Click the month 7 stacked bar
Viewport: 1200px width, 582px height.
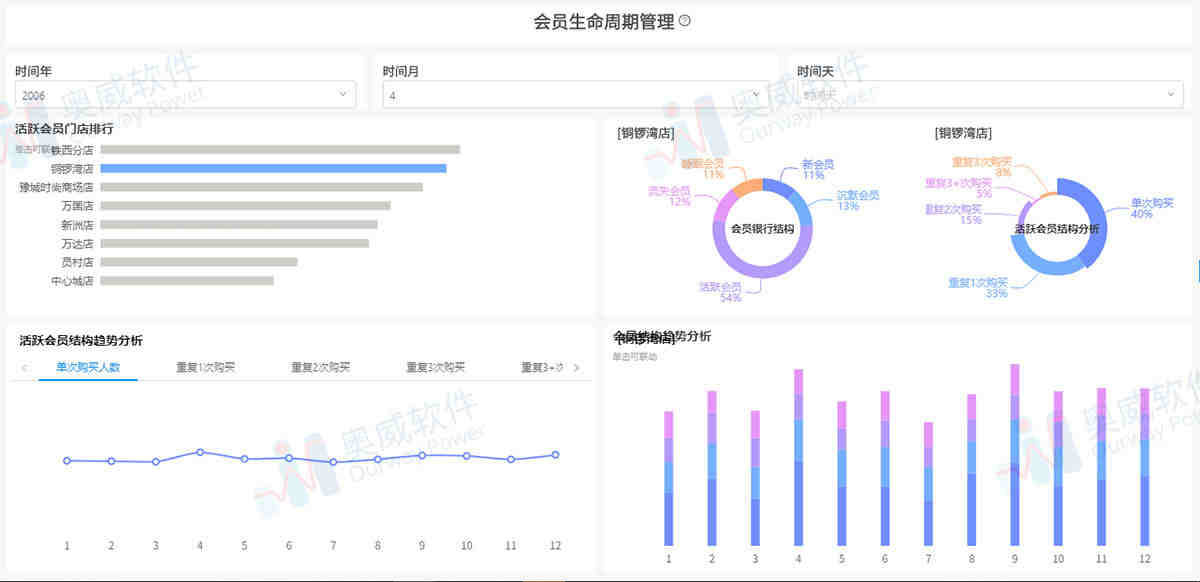pyautogui.click(x=928, y=484)
